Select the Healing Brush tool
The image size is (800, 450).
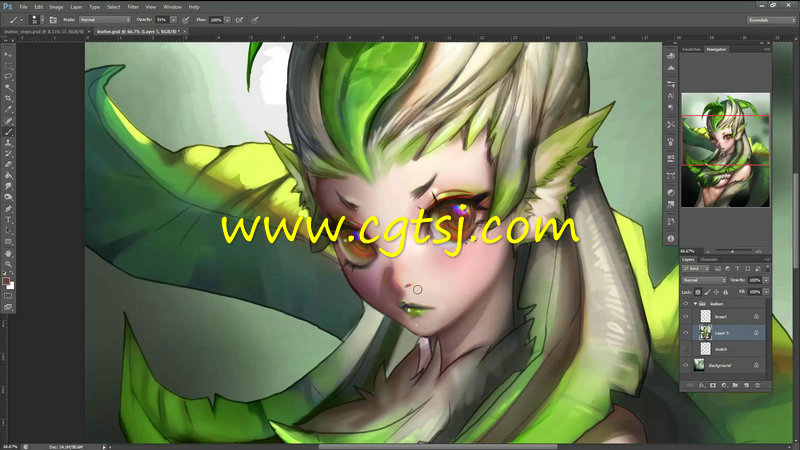pyautogui.click(x=8, y=121)
